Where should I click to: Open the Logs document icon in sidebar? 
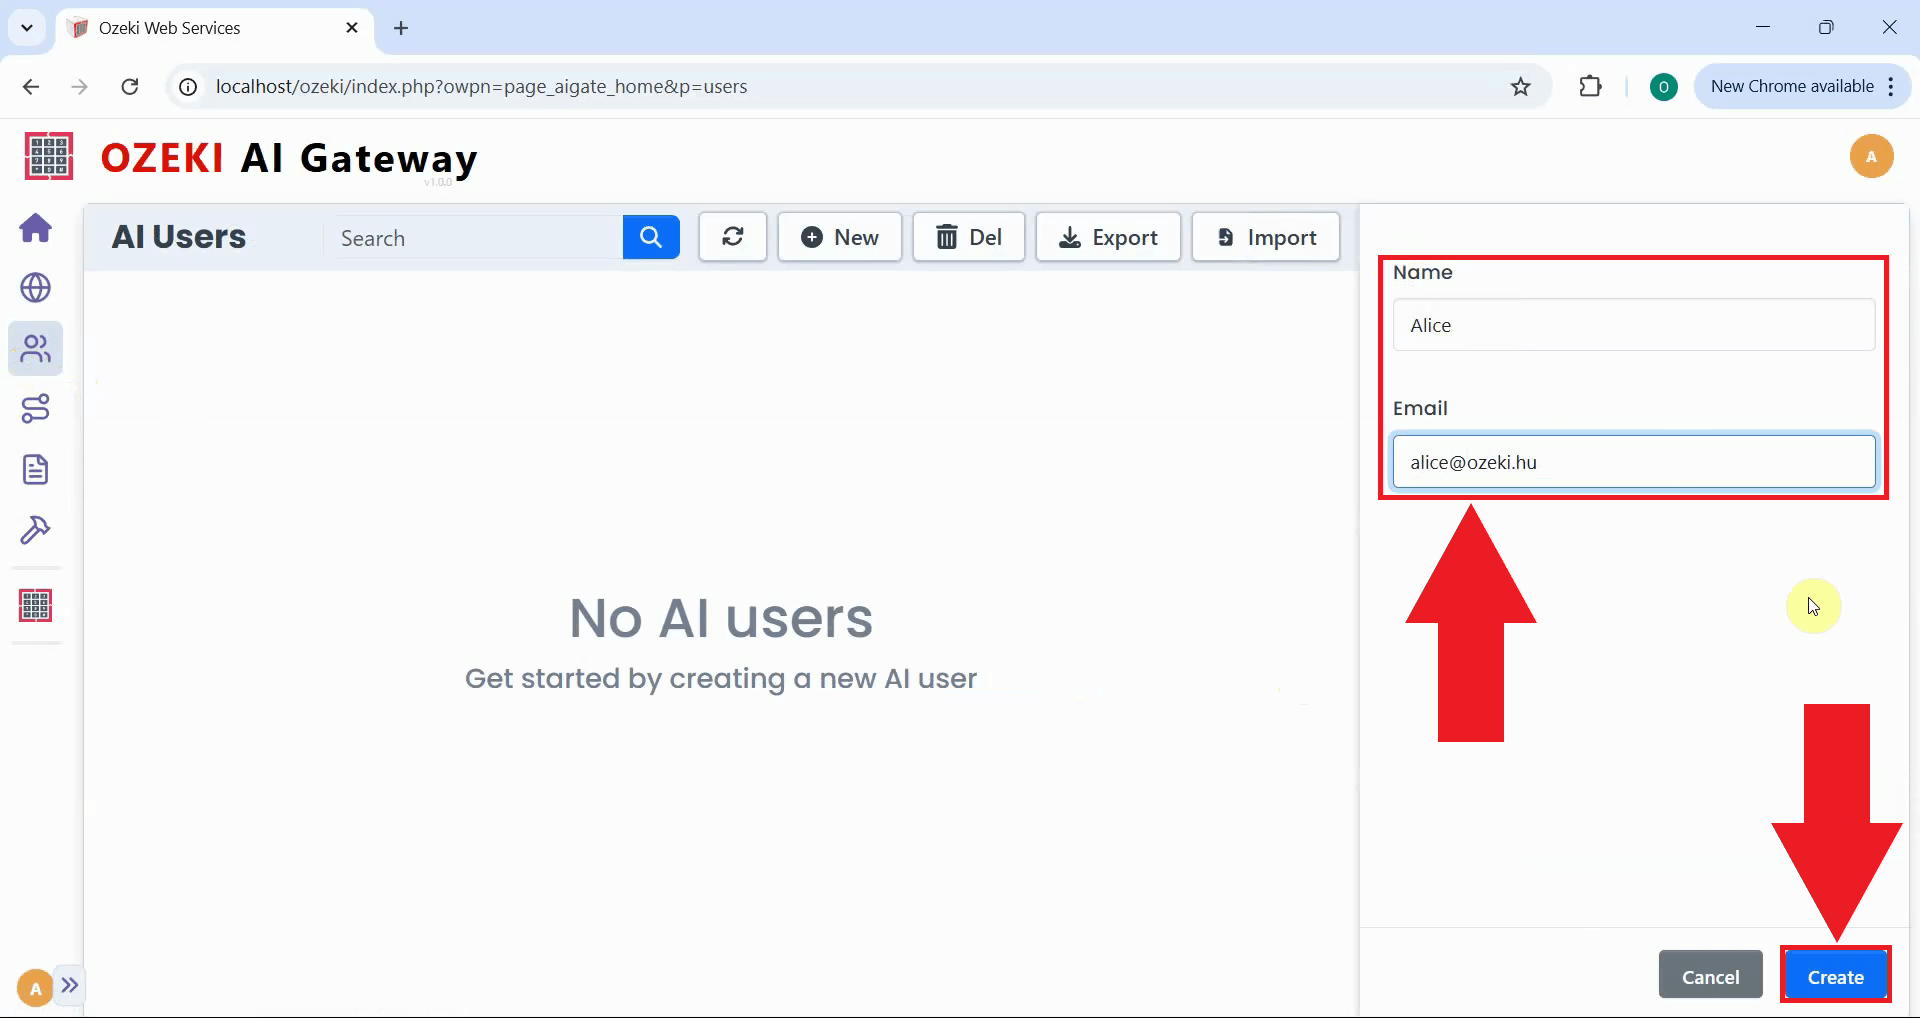pos(36,469)
